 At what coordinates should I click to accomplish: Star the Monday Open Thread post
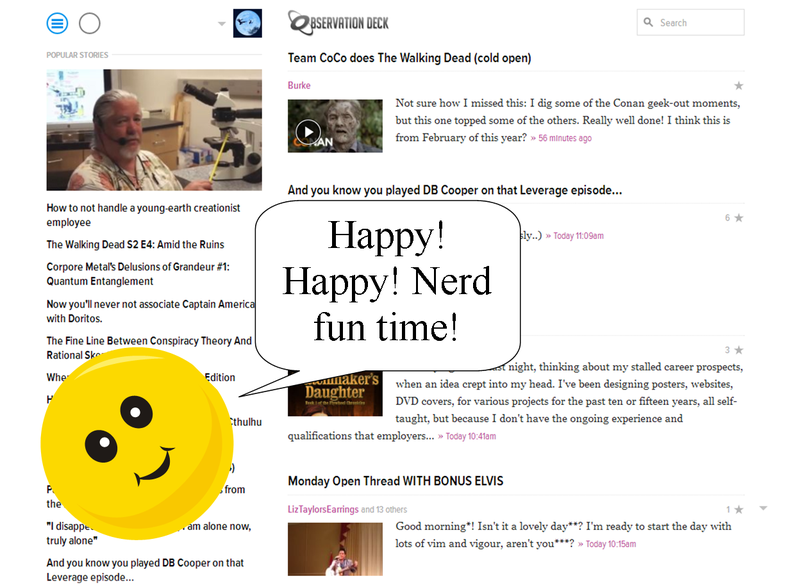tap(738, 509)
